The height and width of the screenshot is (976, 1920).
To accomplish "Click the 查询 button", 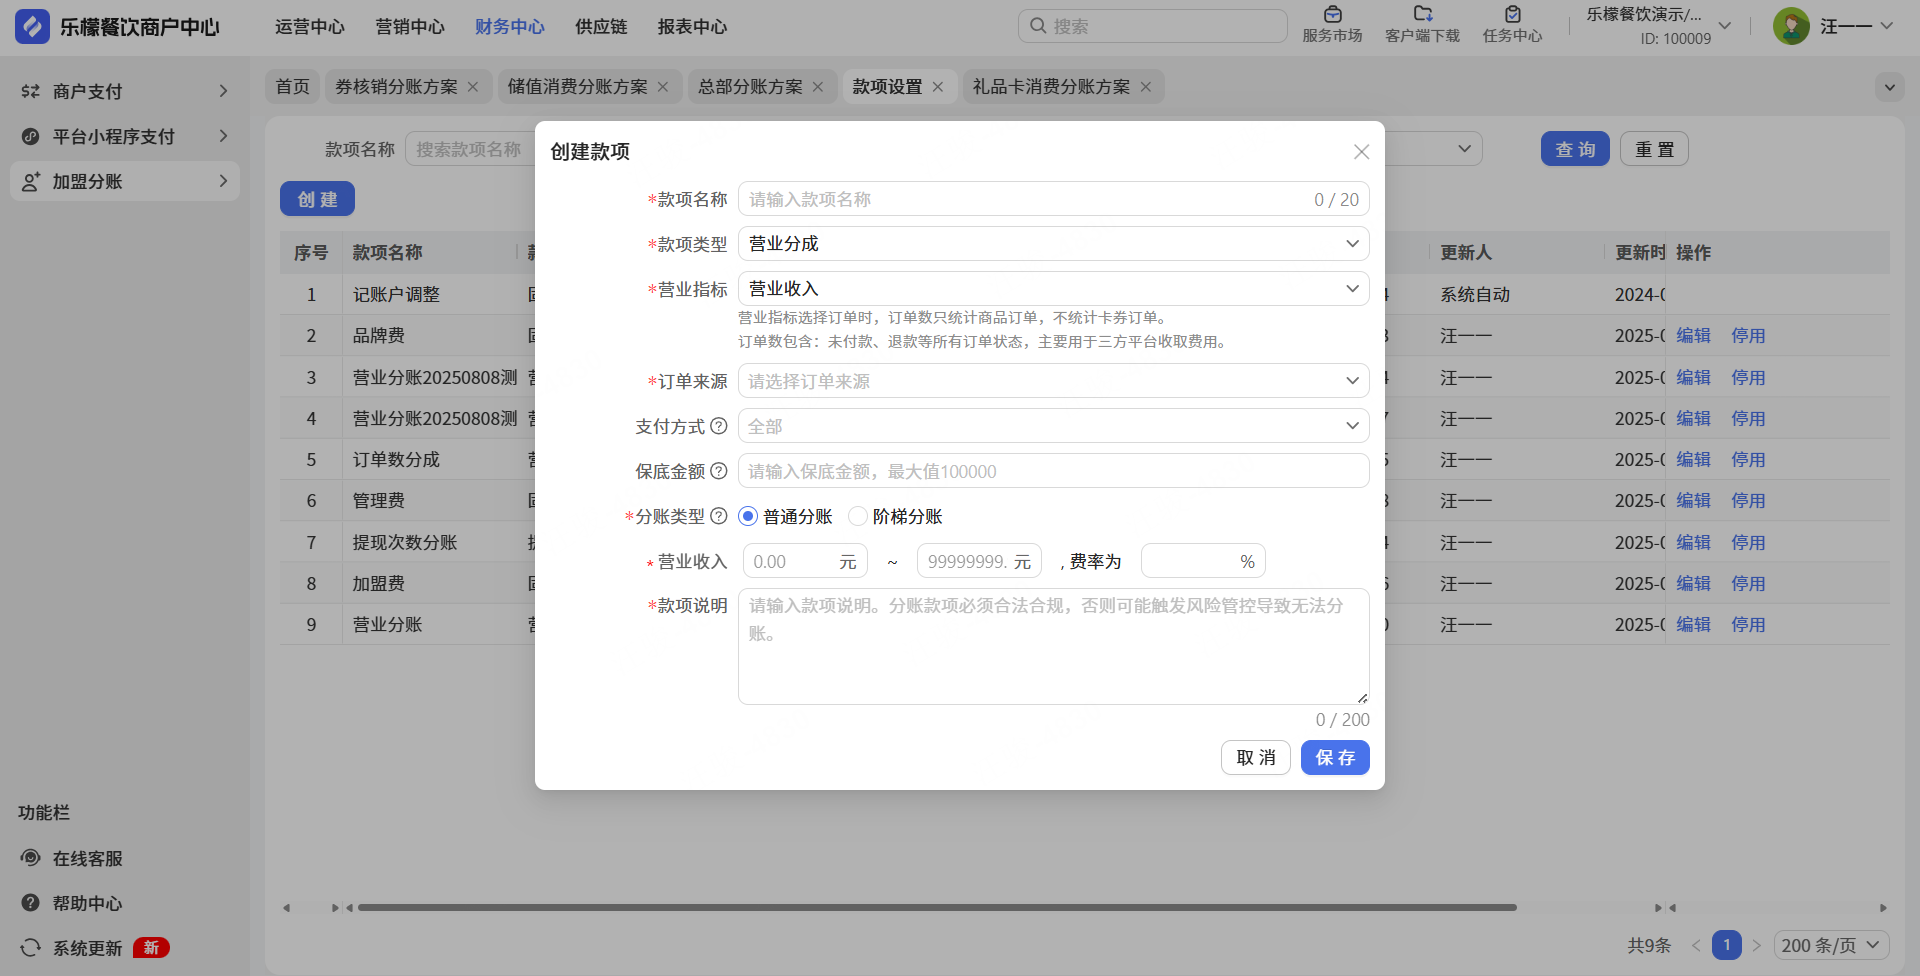I will click(1575, 149).
